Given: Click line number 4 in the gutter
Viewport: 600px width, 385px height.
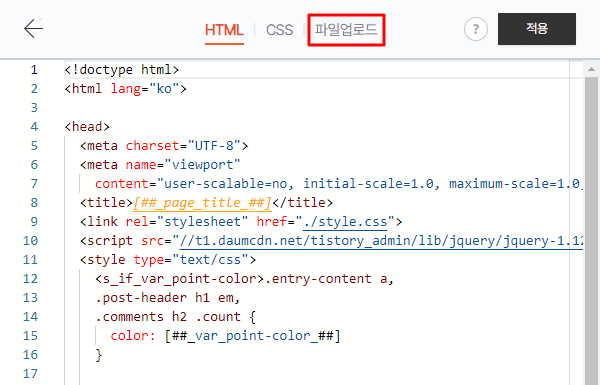Looking at the screenshot, I should (x=34, y=127).
